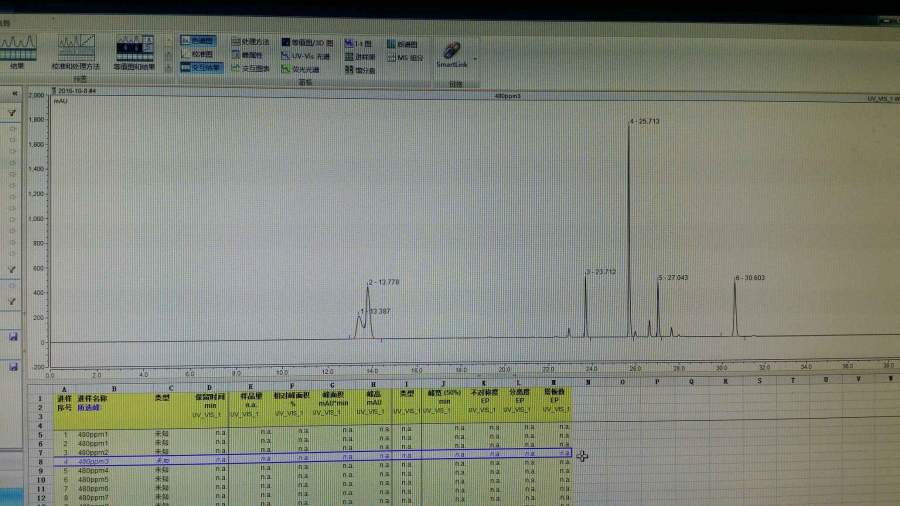
Task: Select column header H in results table
Action: pyautogui.click(x=374, y=385)
